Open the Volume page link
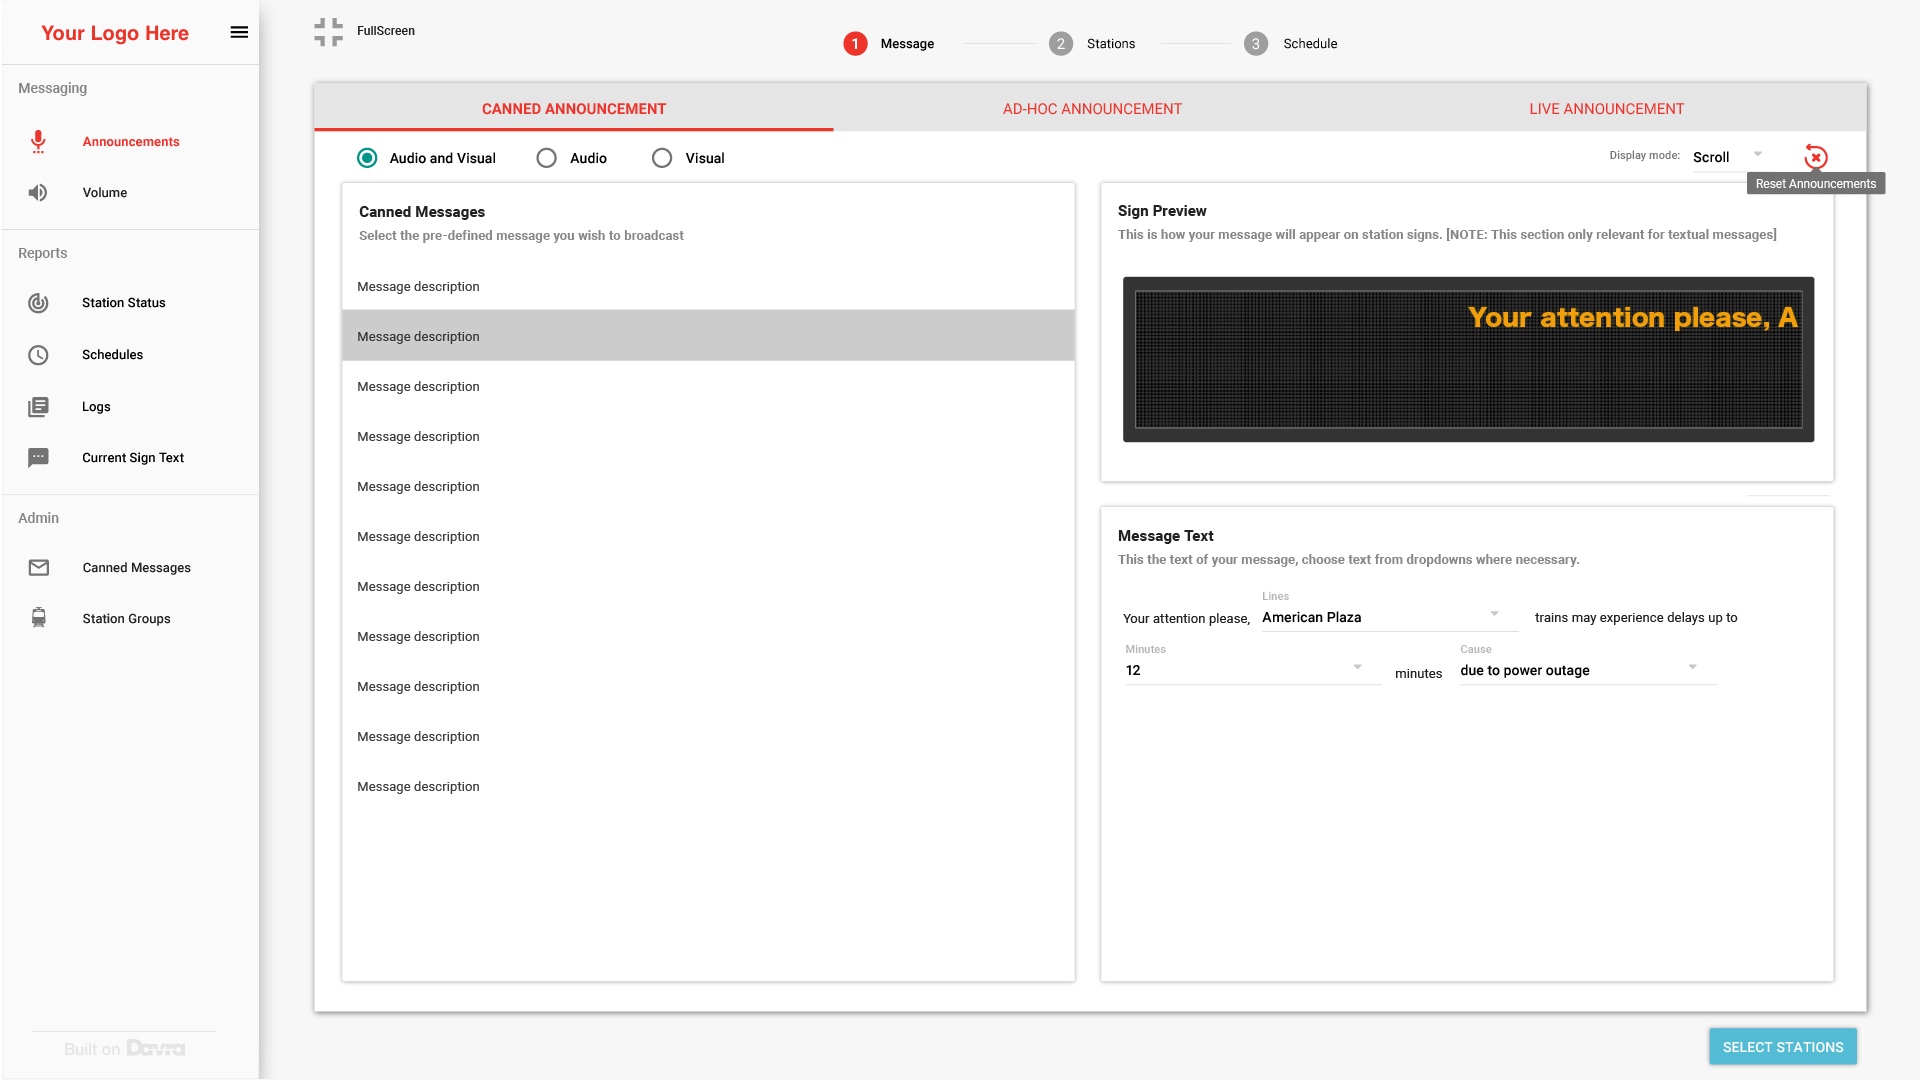The height and width of the screenshot is (1080, 1920). (x=105, y=193)
